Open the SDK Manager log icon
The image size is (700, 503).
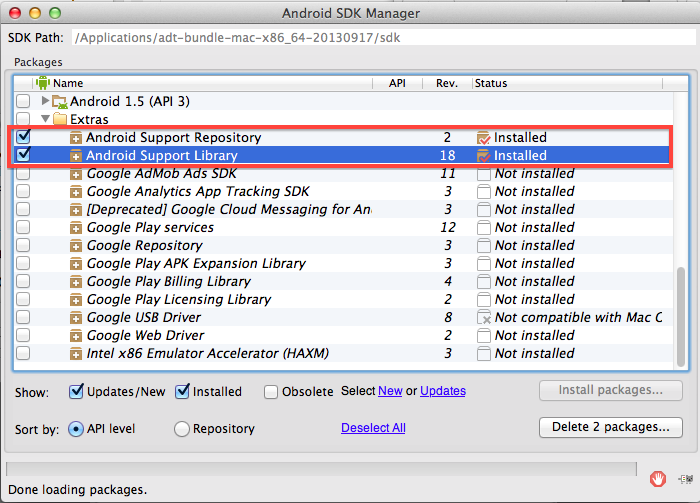686,479
